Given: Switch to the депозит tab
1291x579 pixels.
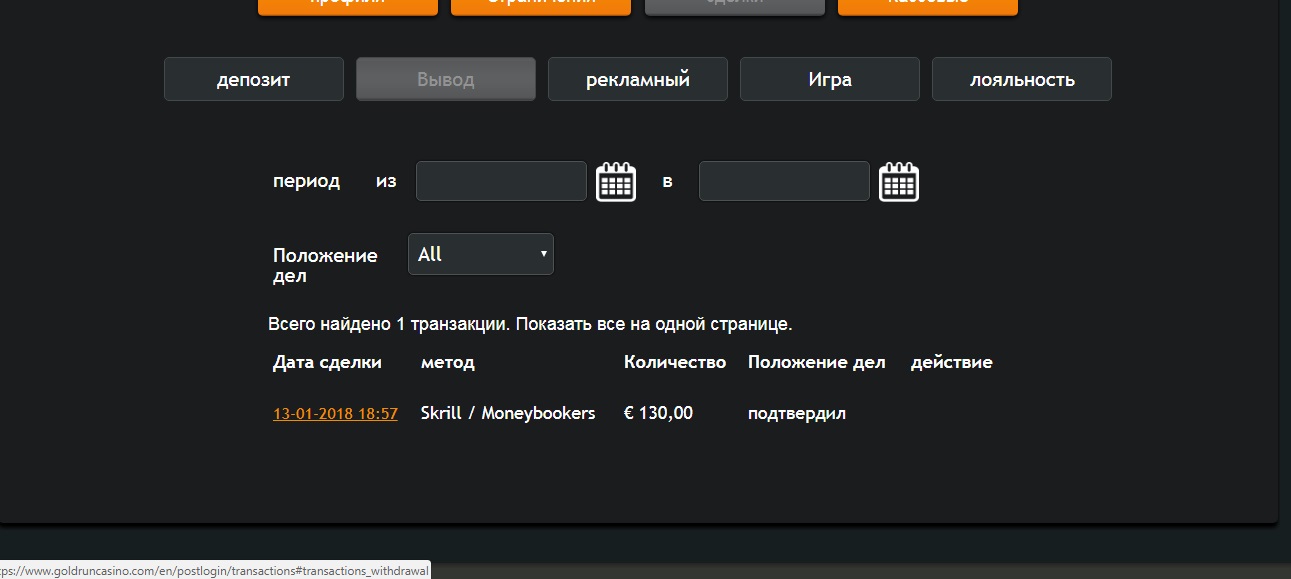Looking at the screenshot, I should click(x=253, y=78).
